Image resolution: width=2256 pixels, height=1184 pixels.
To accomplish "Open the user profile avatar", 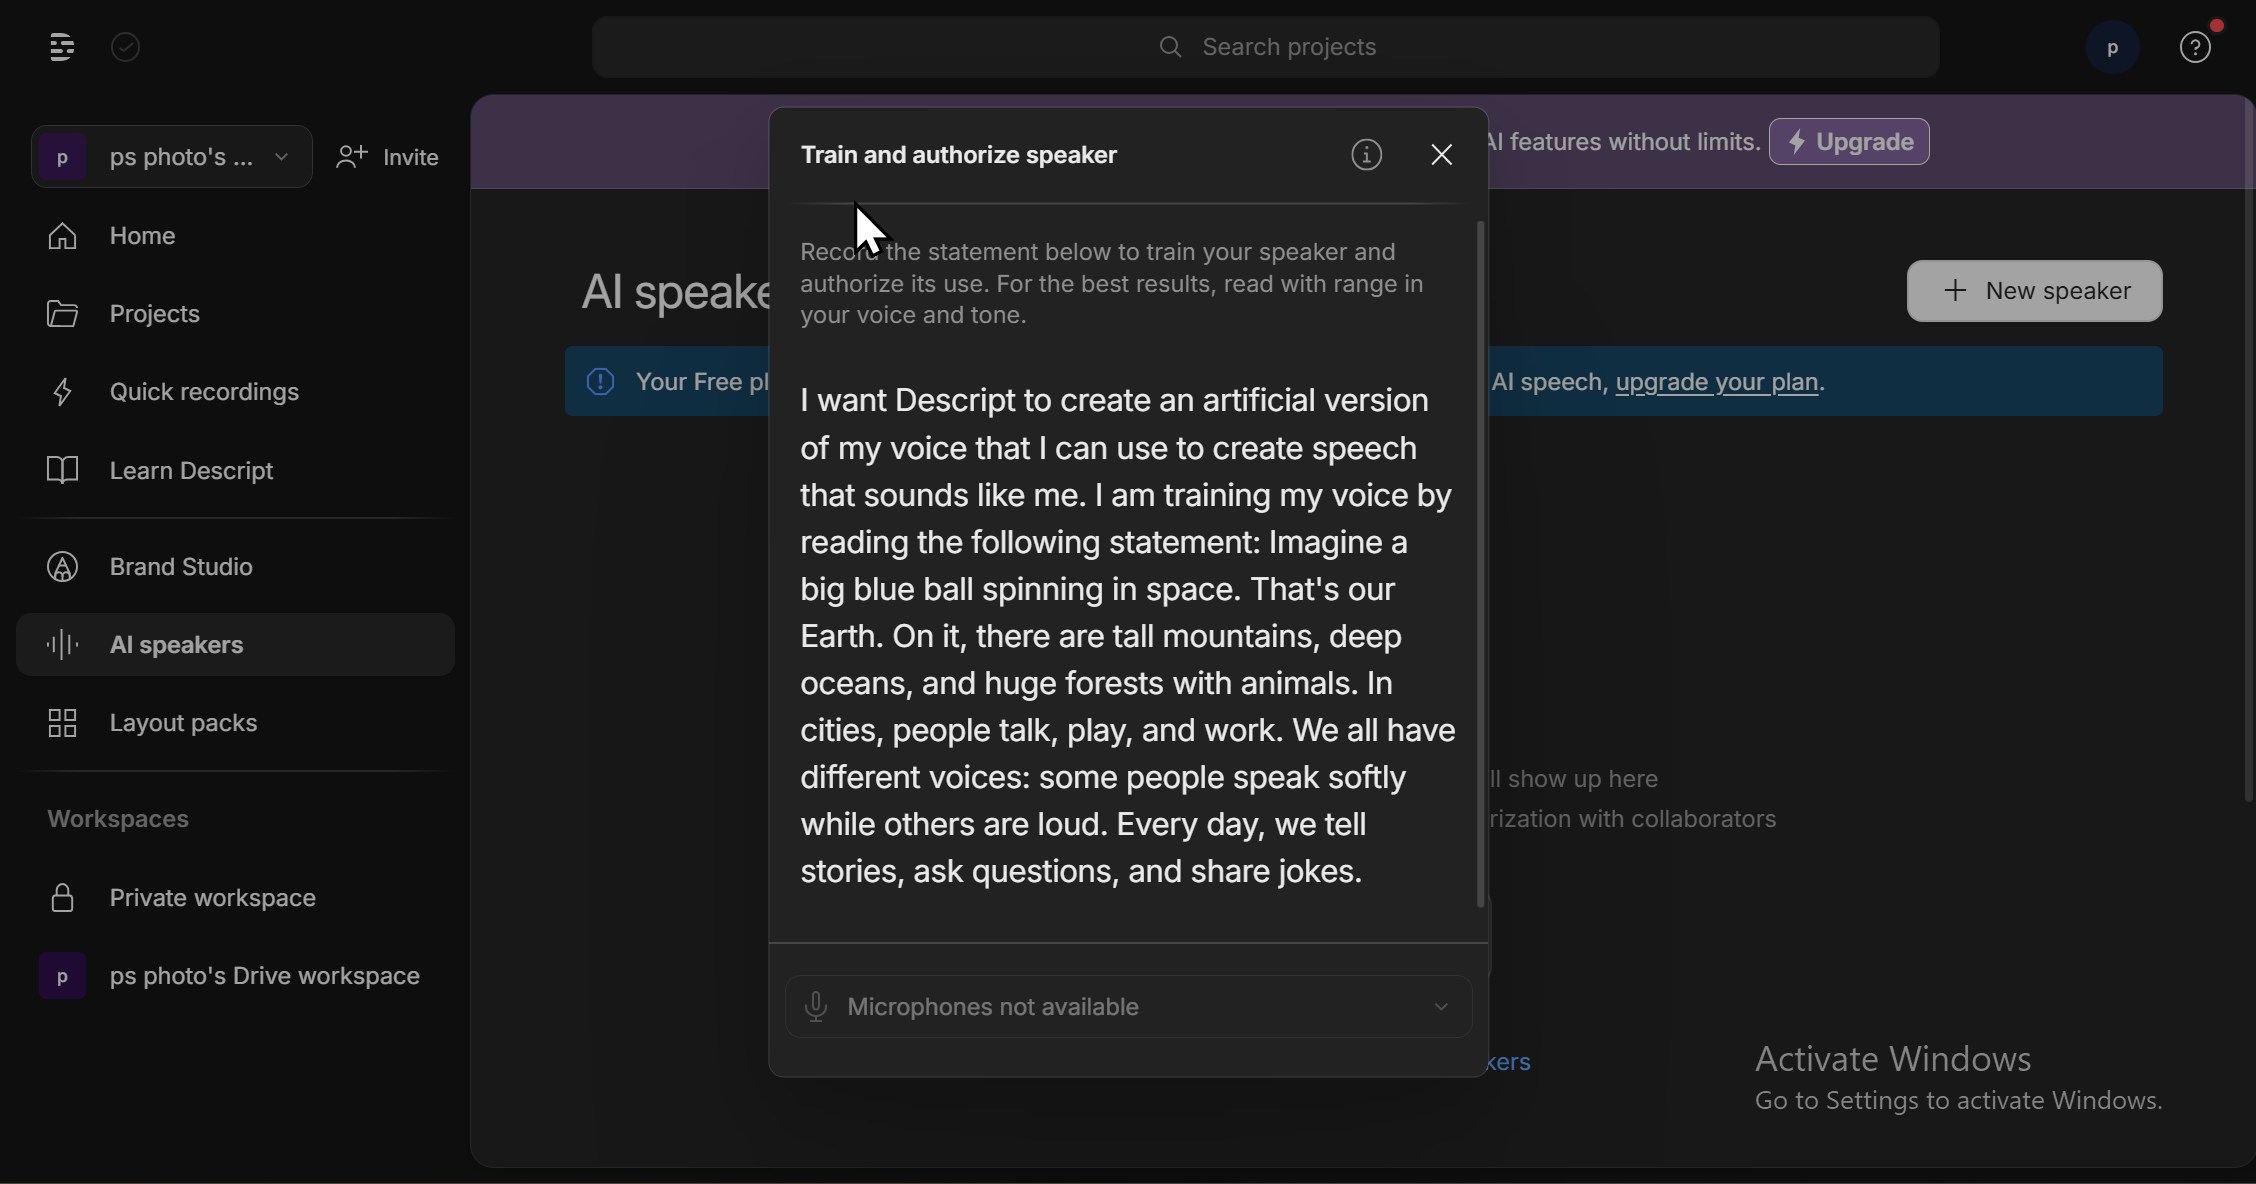I will 2113,47.
